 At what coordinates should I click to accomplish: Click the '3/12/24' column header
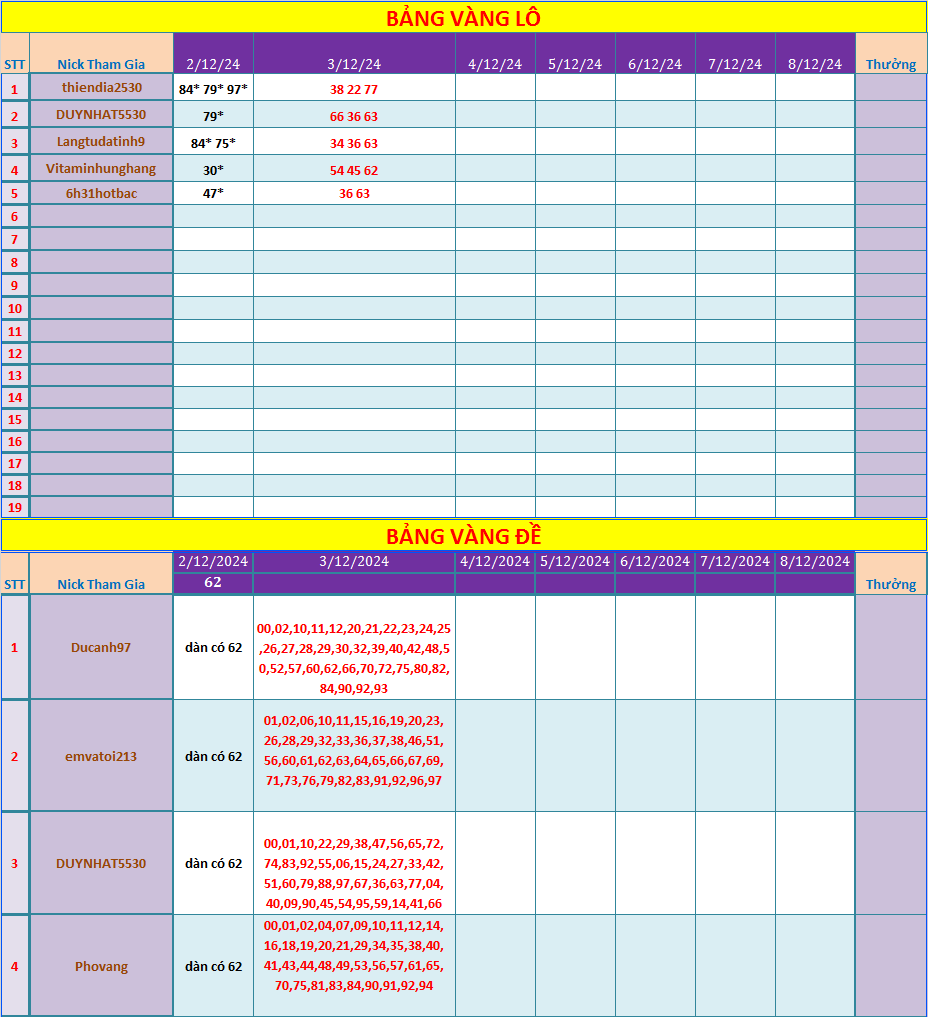coord(354,53)
